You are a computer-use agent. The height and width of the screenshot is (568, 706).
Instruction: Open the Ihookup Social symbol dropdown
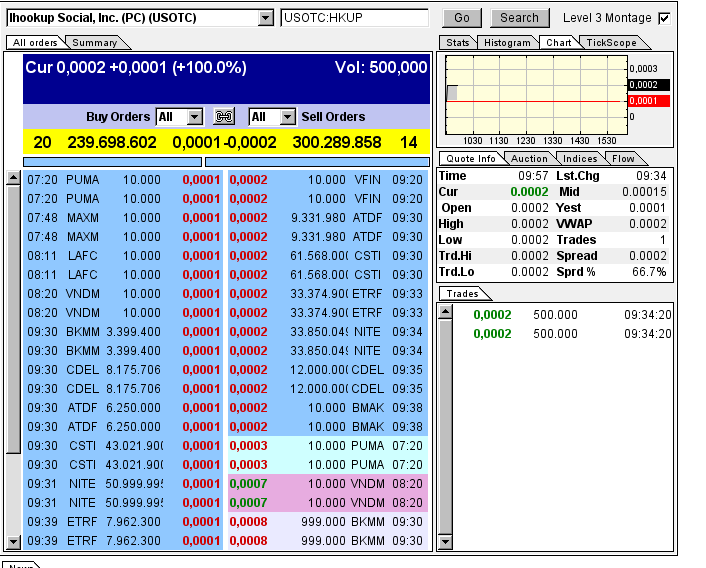click(265, 18)
